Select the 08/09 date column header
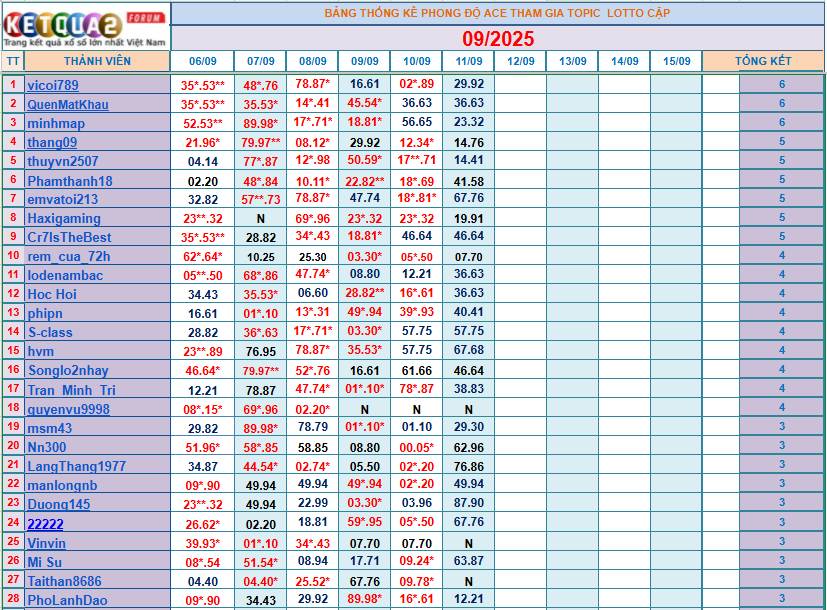This screenshot has height=610, width=827. pyautogui.click(x=313, y=61)
